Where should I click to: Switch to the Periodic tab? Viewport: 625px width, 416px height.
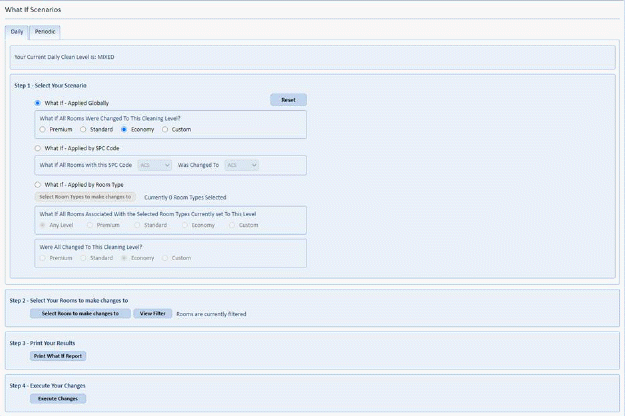click(x=45, y=32)
